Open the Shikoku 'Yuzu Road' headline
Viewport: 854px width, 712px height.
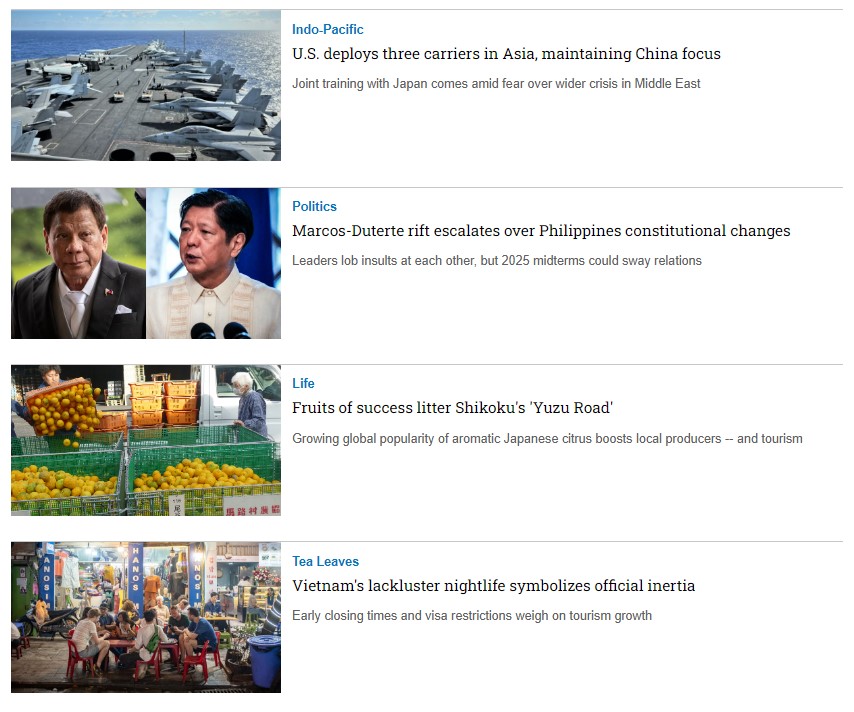(x=452, y=408)
